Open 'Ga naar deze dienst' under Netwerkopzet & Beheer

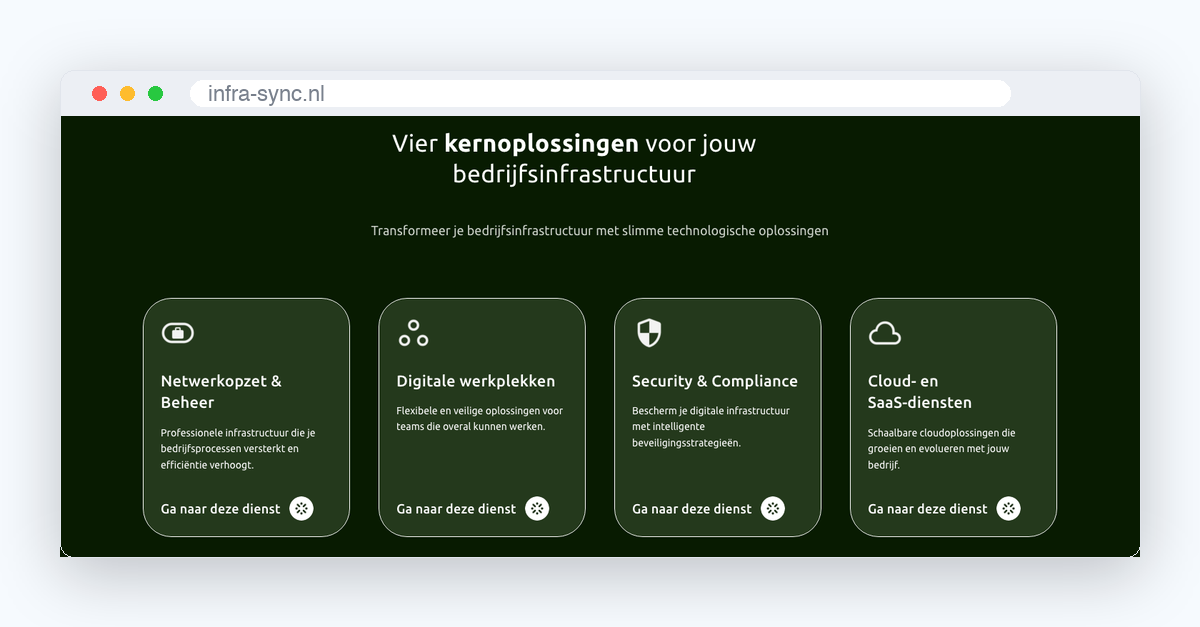pos(221,509)
